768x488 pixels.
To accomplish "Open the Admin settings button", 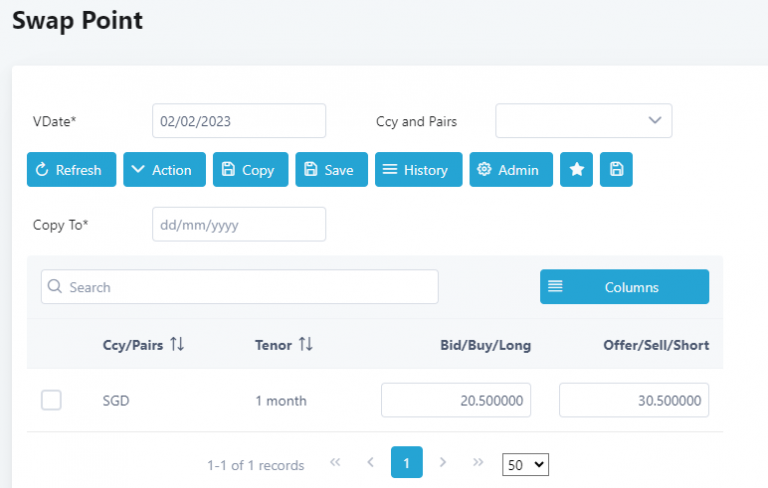I will pos(510,170).
